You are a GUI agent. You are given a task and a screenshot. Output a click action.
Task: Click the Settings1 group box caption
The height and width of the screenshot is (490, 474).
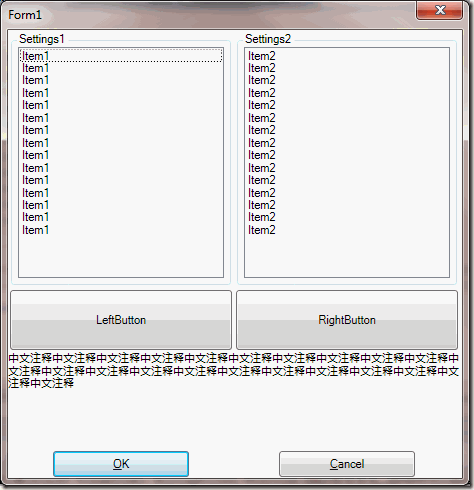click(x=41, y=39)
